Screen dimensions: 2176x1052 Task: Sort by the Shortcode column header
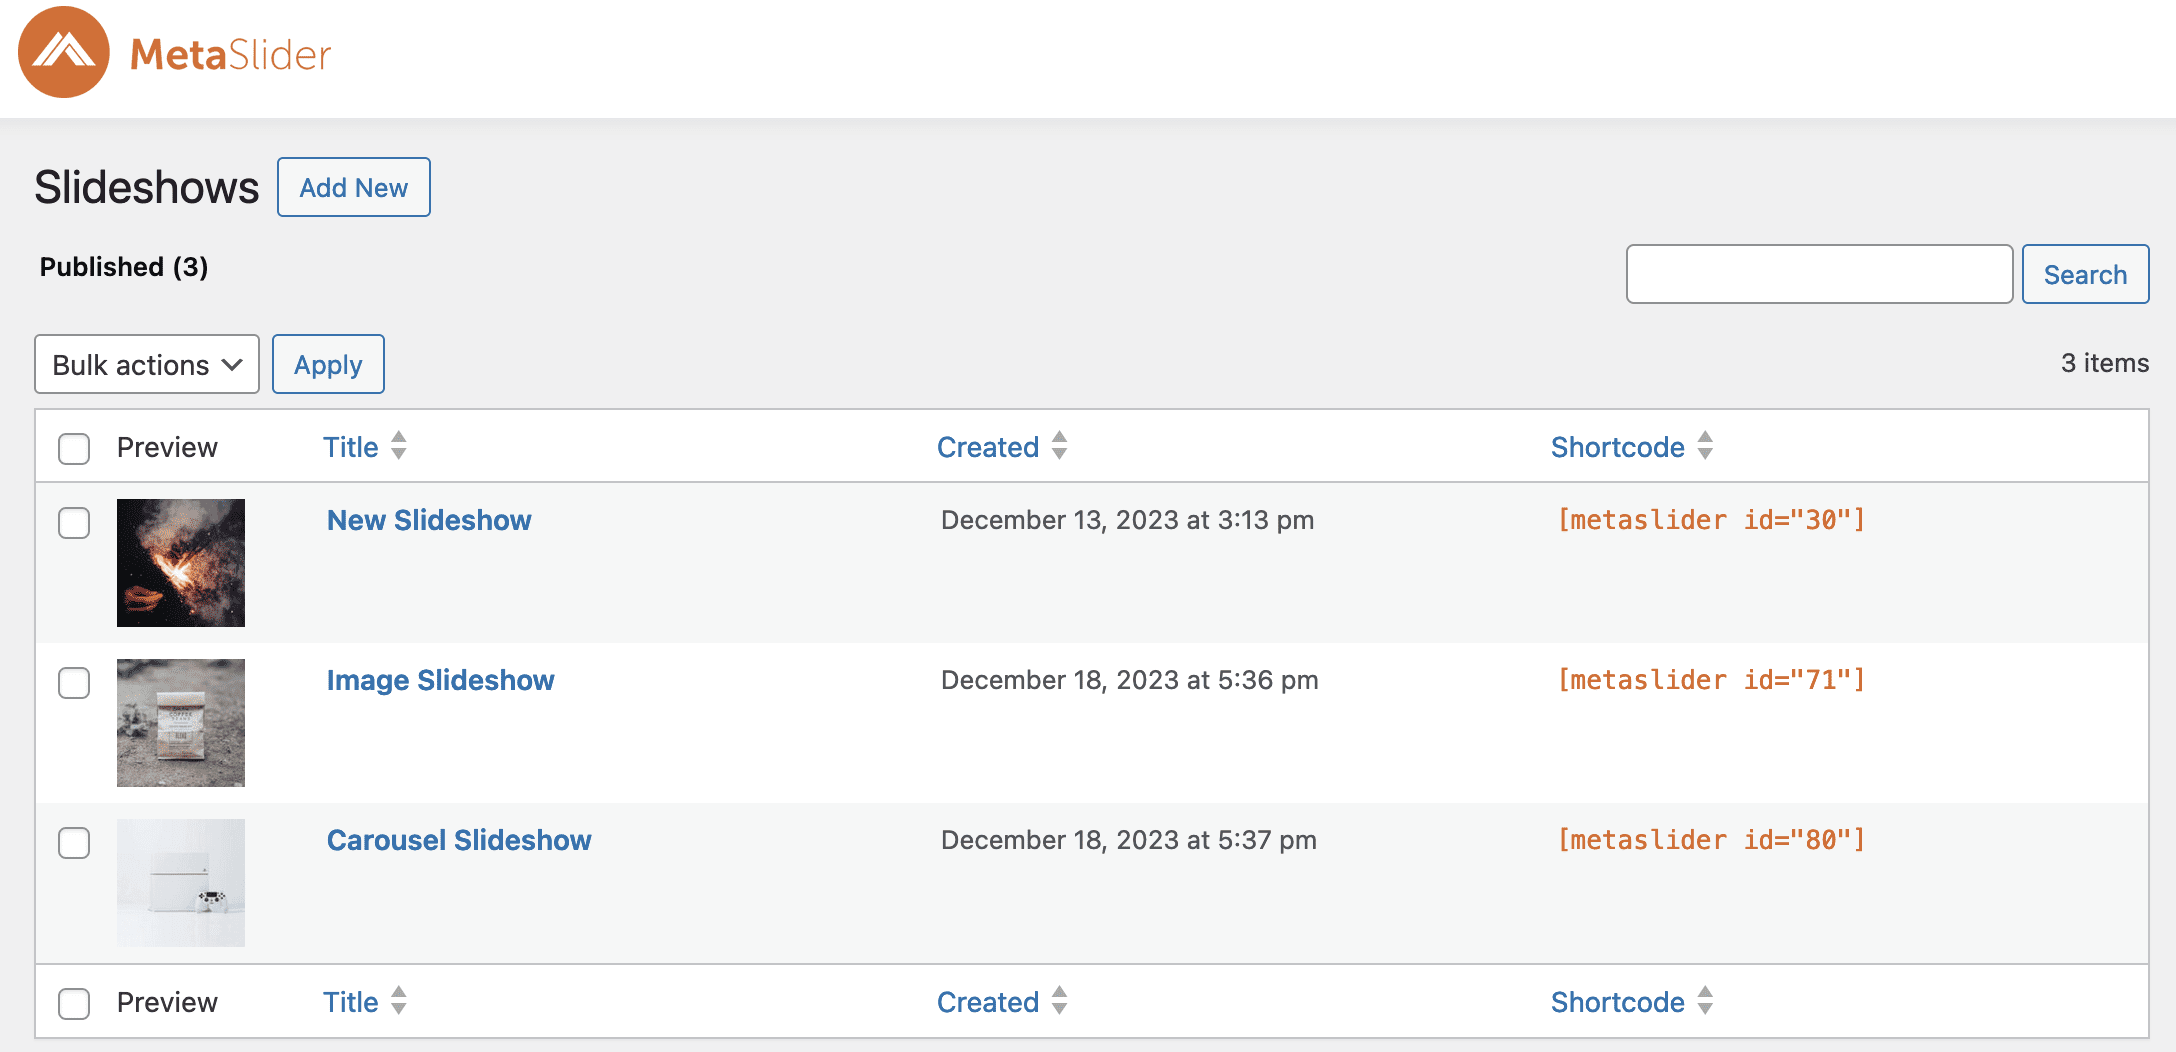point(1617,447)
